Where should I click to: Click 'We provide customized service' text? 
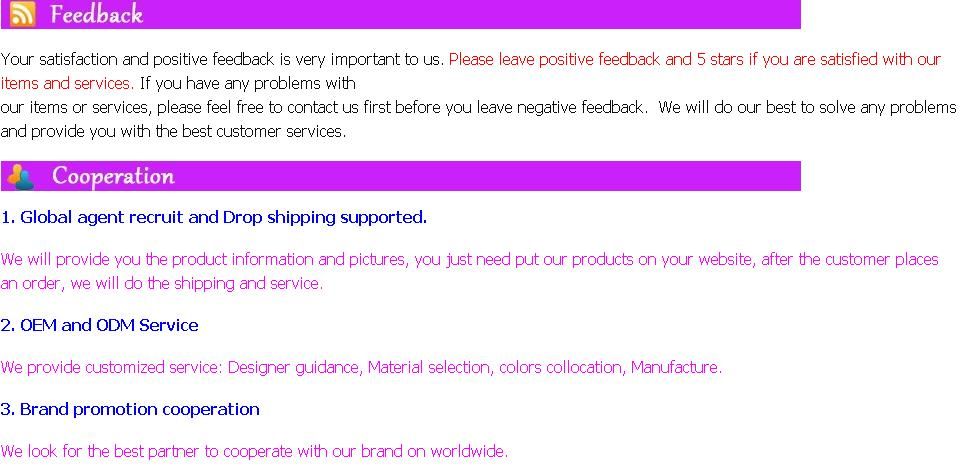[361, 368]
